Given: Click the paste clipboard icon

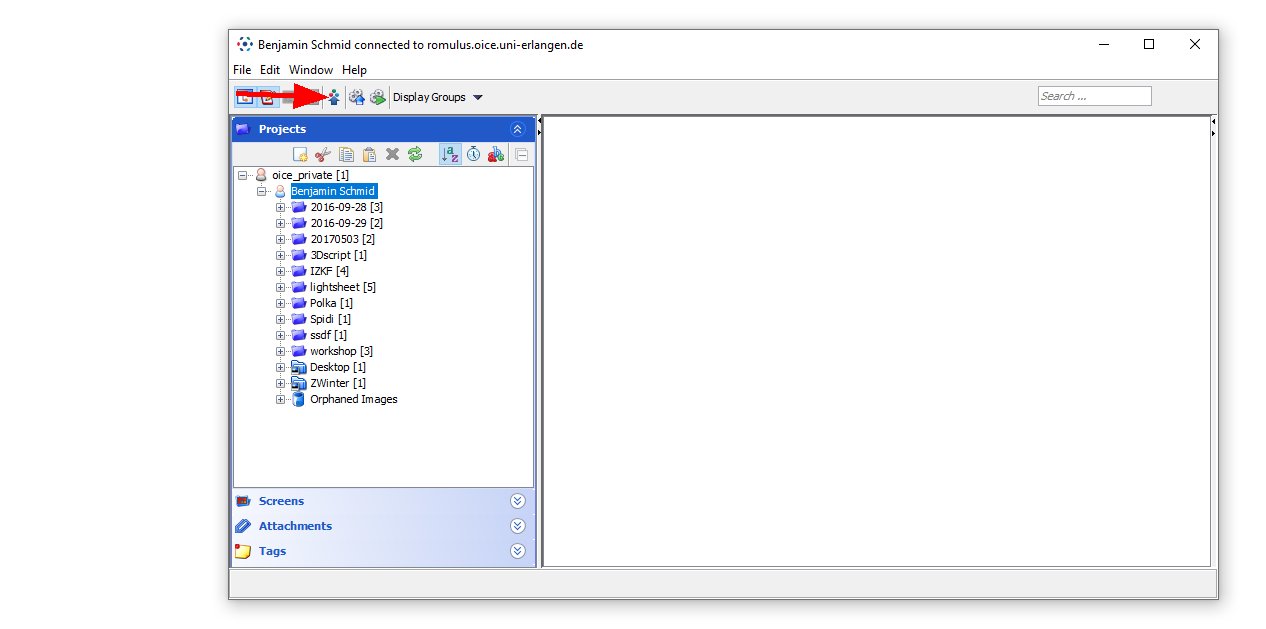Looking at the screenshot, I should [369, 154].
